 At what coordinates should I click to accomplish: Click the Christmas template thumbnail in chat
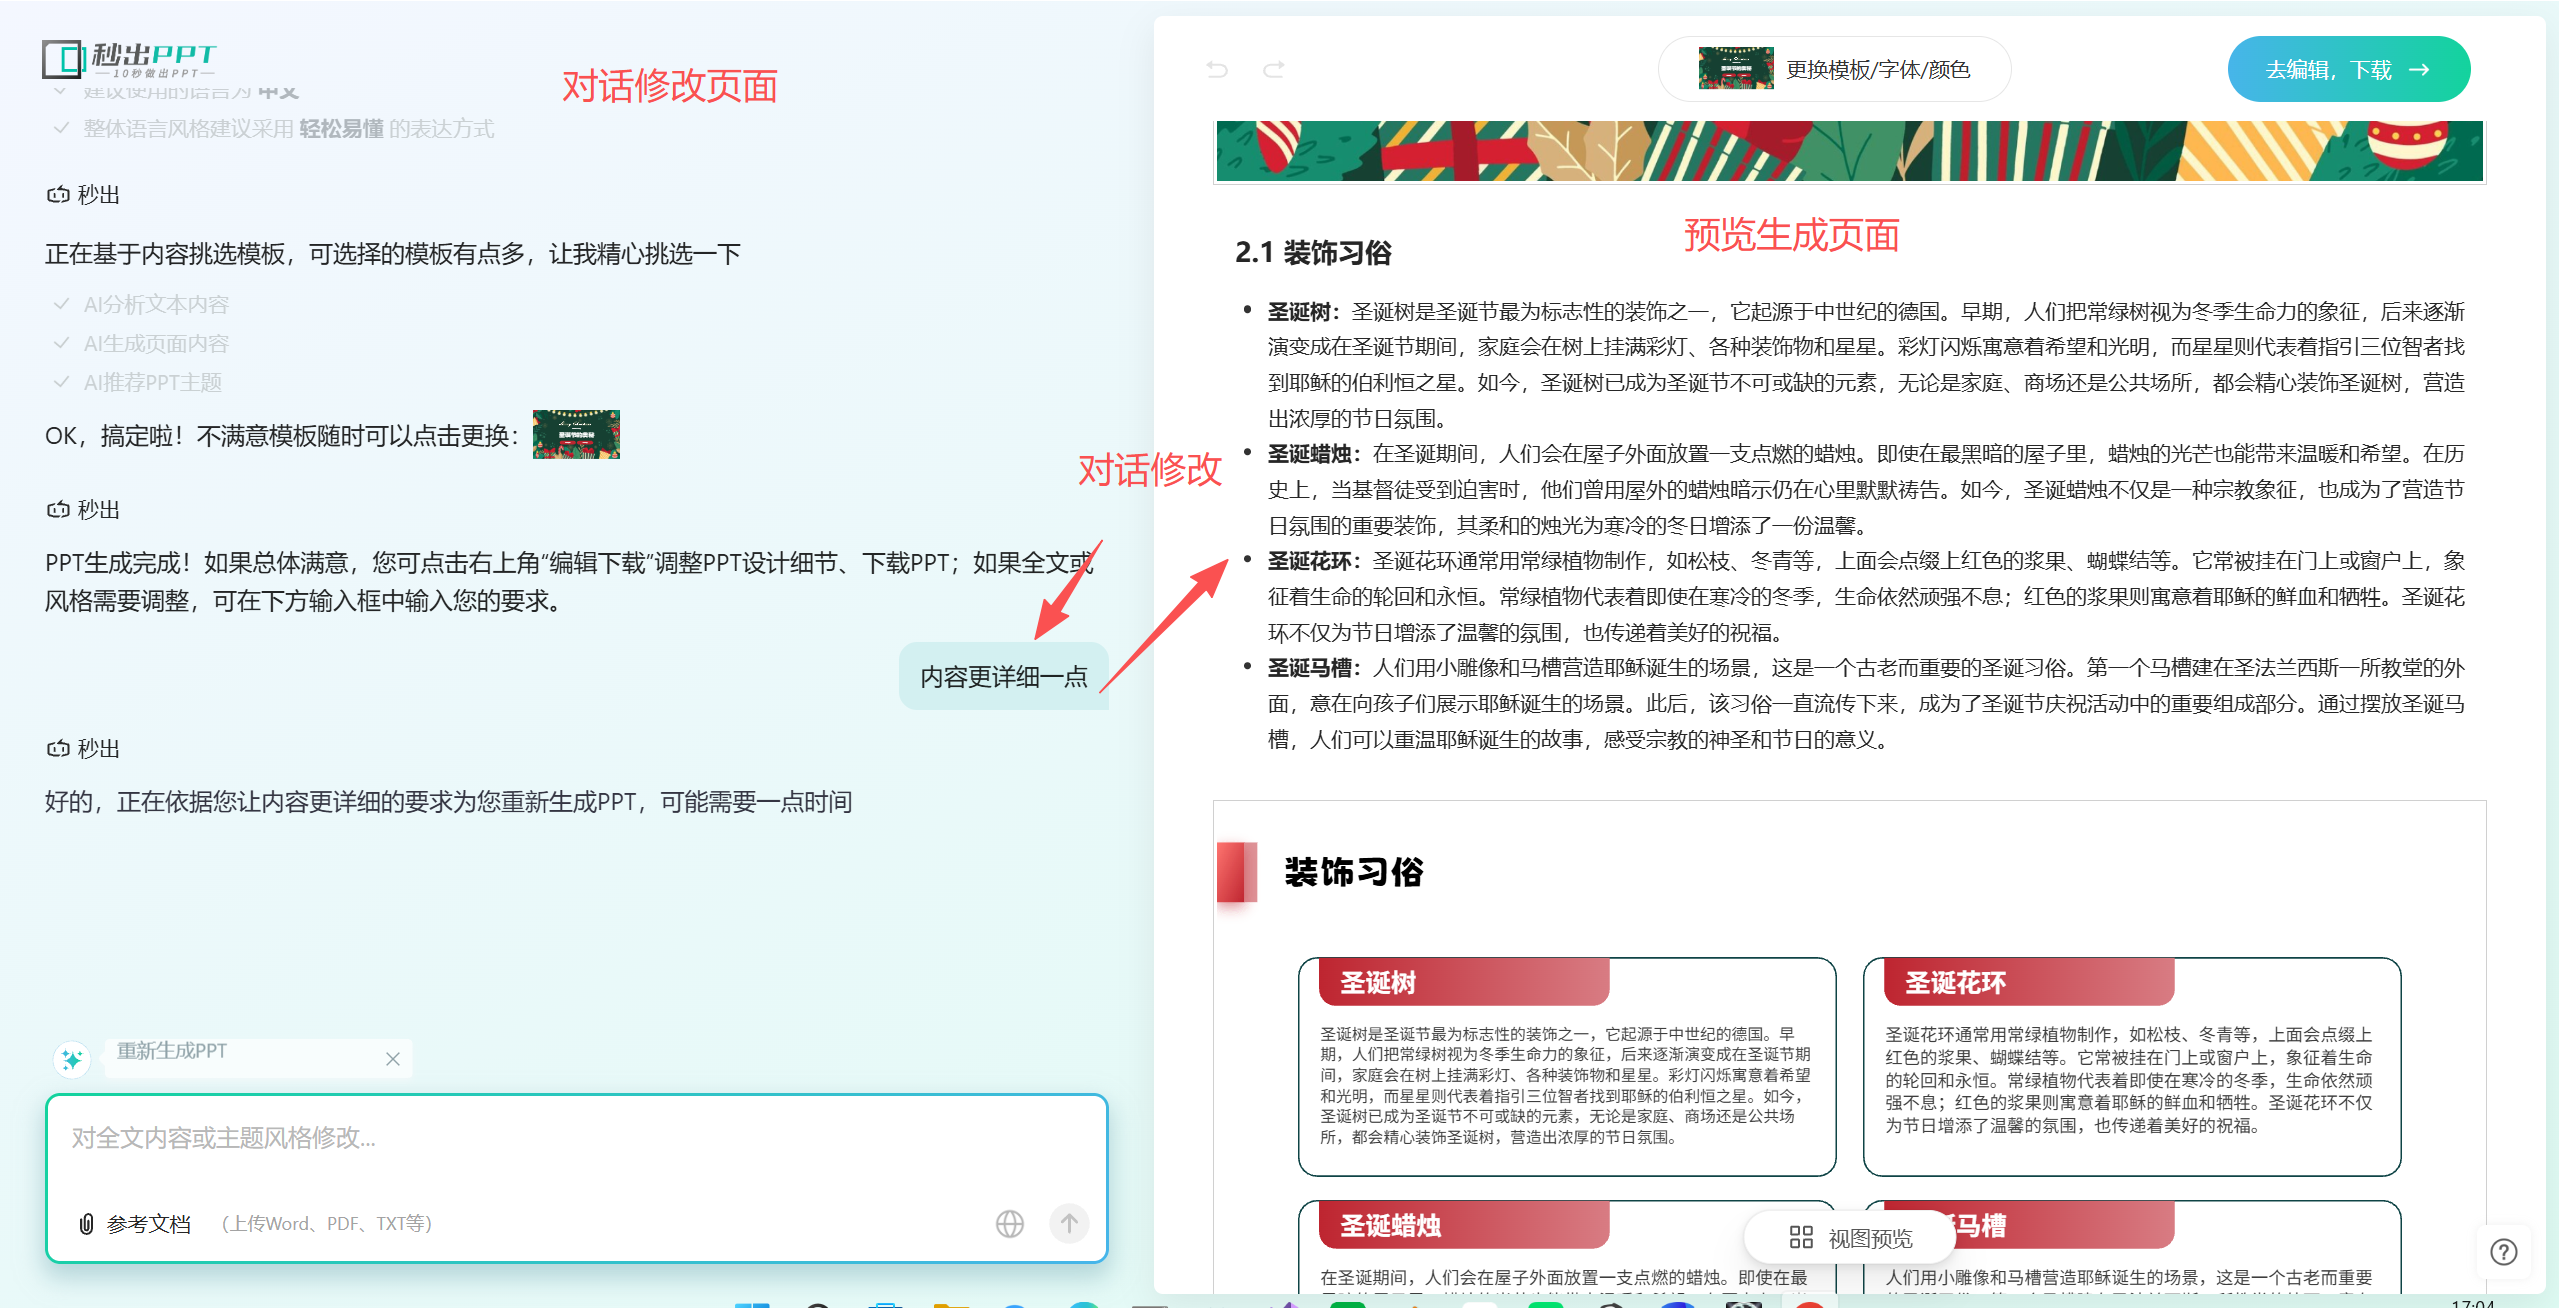coord(576,434)
